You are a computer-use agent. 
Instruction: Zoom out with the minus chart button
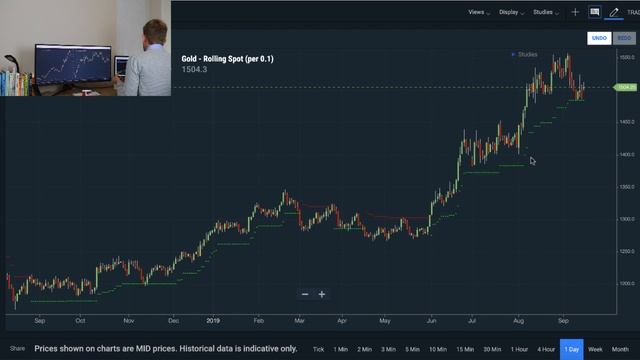point(305,294)
